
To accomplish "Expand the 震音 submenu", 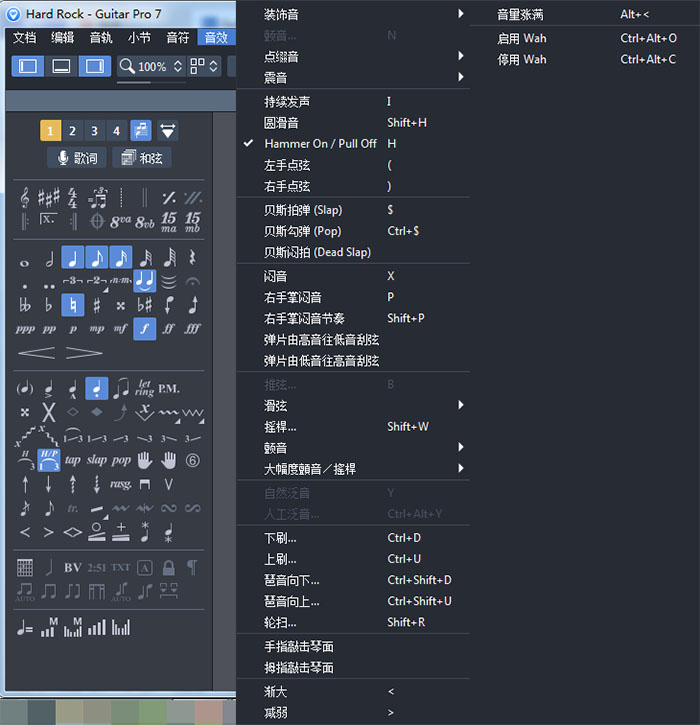I will tap(353, 78).
